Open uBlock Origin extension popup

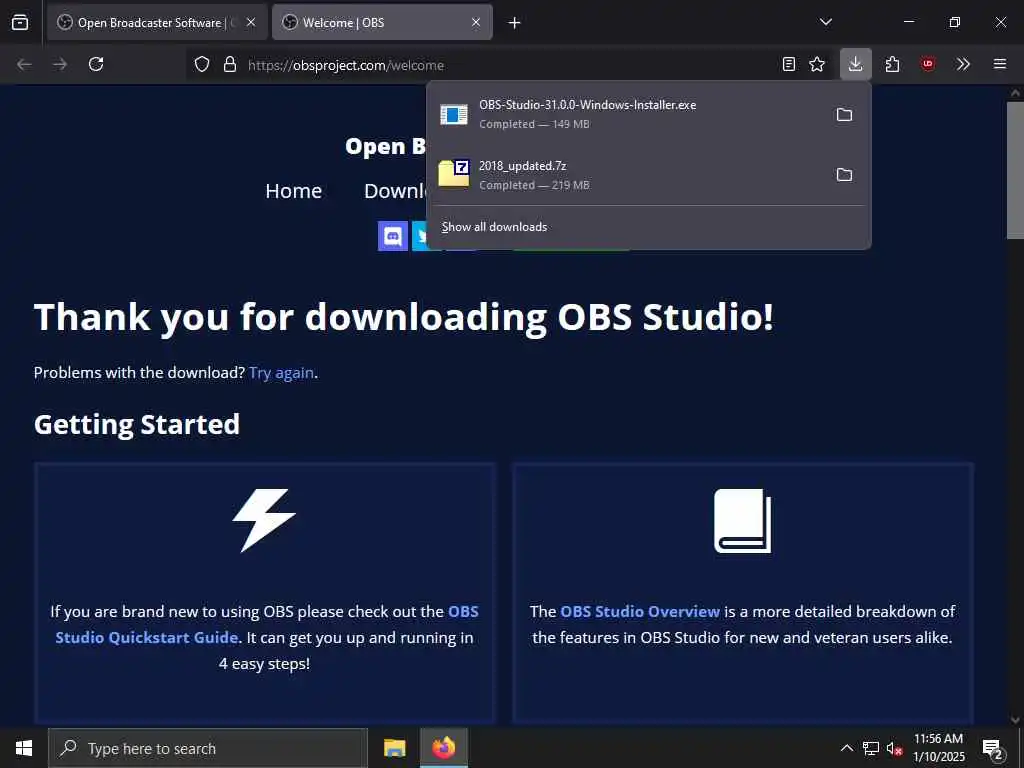[927, 64]
